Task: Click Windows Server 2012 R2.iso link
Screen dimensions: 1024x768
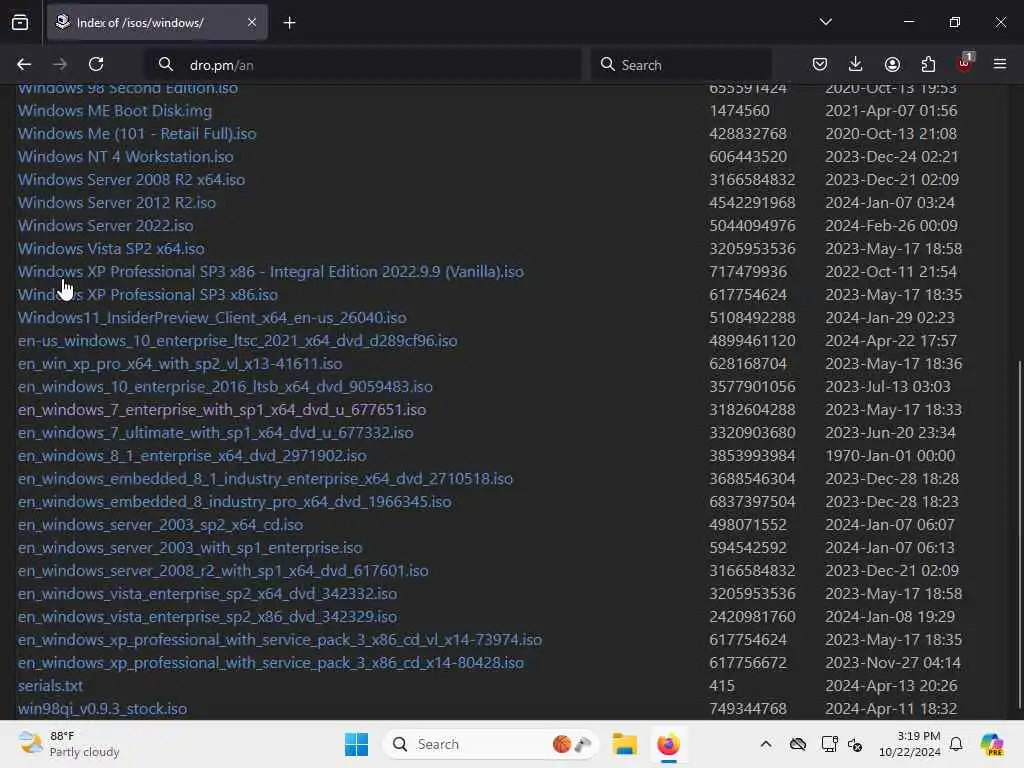Action: click(x=117, y=202)
